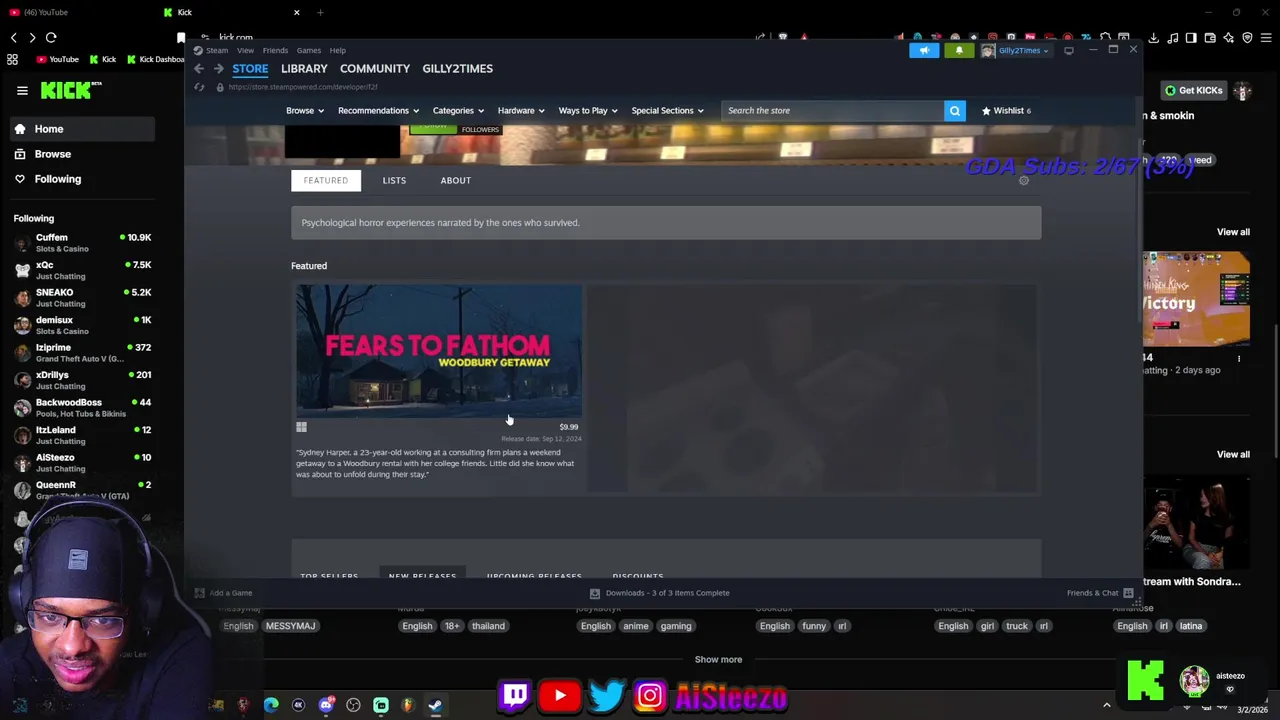The width and height of the screenshot is (1280, 720).
Task: Open browser music player icon
Action: (x=1172, y=38)
